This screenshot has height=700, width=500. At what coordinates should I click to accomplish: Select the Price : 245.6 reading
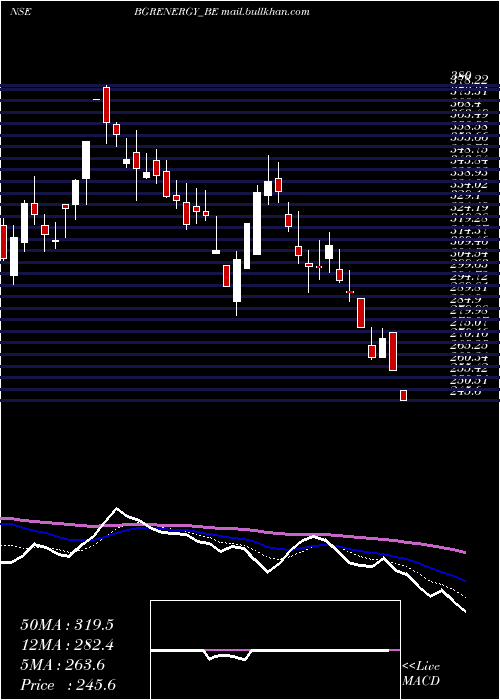(68, 685)
